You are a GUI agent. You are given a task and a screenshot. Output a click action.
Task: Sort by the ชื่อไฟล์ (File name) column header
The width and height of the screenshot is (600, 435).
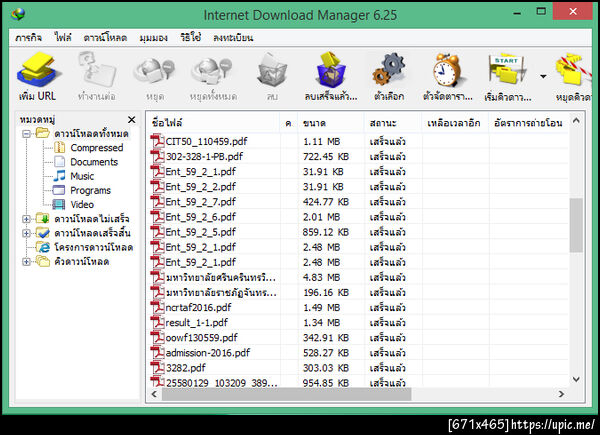213,123
